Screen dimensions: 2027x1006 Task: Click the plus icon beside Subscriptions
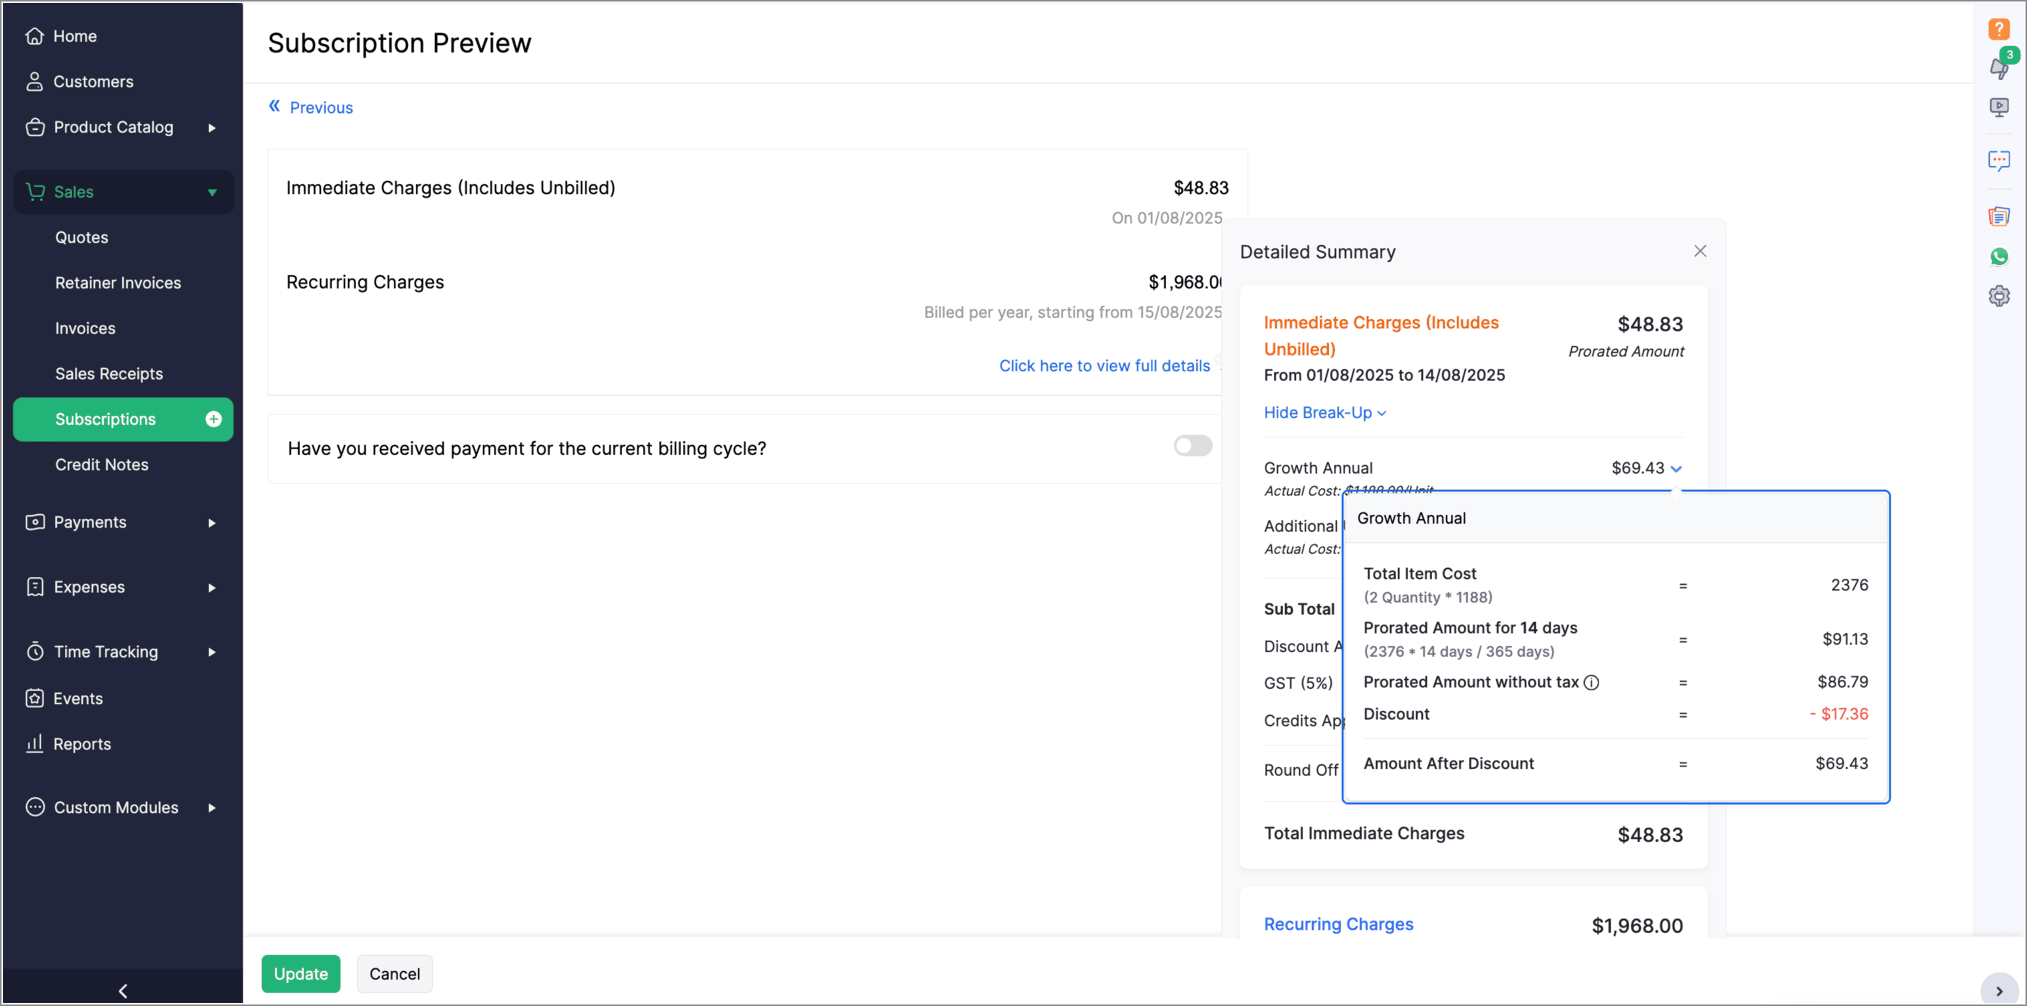[213, 419]
